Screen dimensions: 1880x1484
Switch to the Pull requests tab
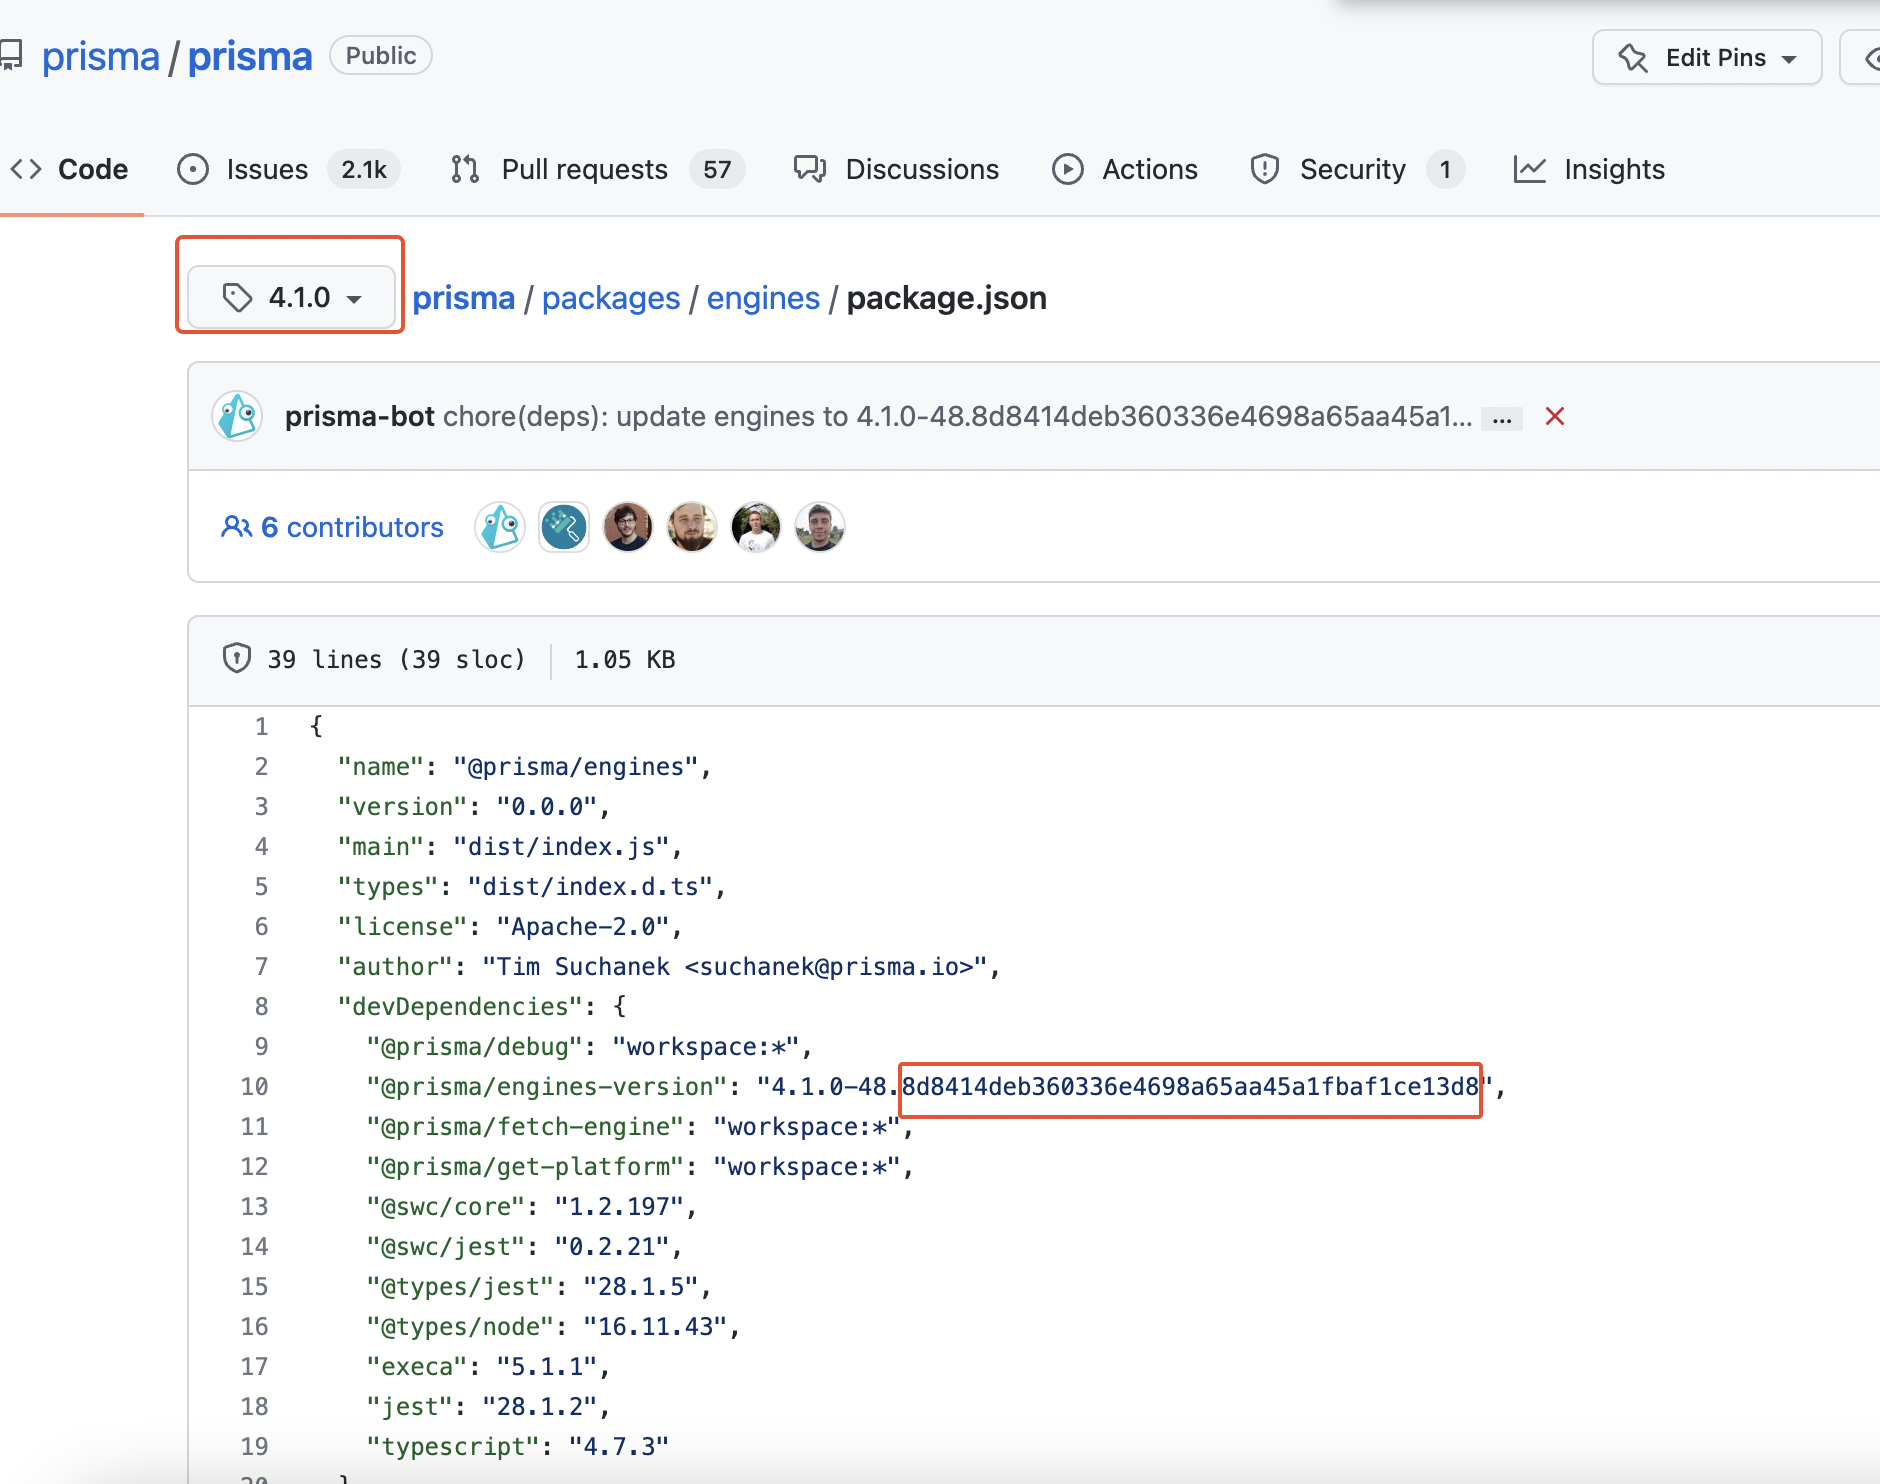click(597, 169)
